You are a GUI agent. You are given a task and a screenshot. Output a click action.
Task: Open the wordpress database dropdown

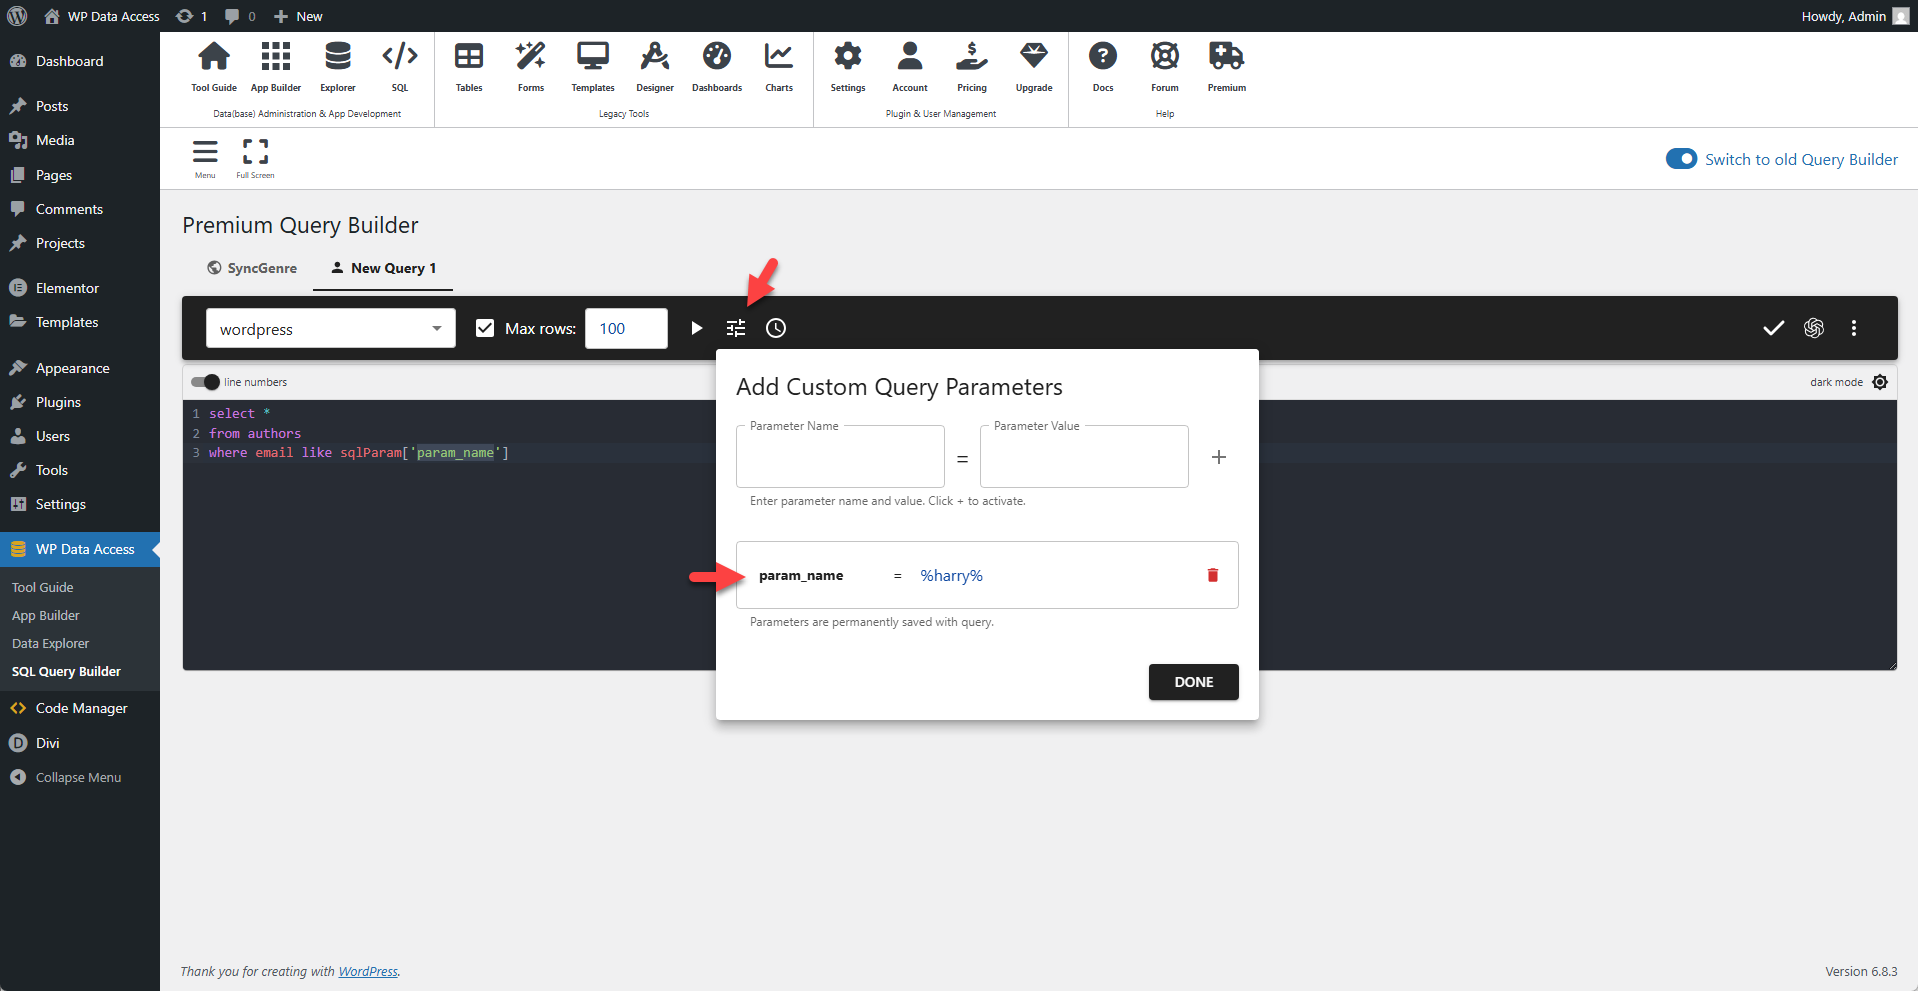click(x=330, y=328)
